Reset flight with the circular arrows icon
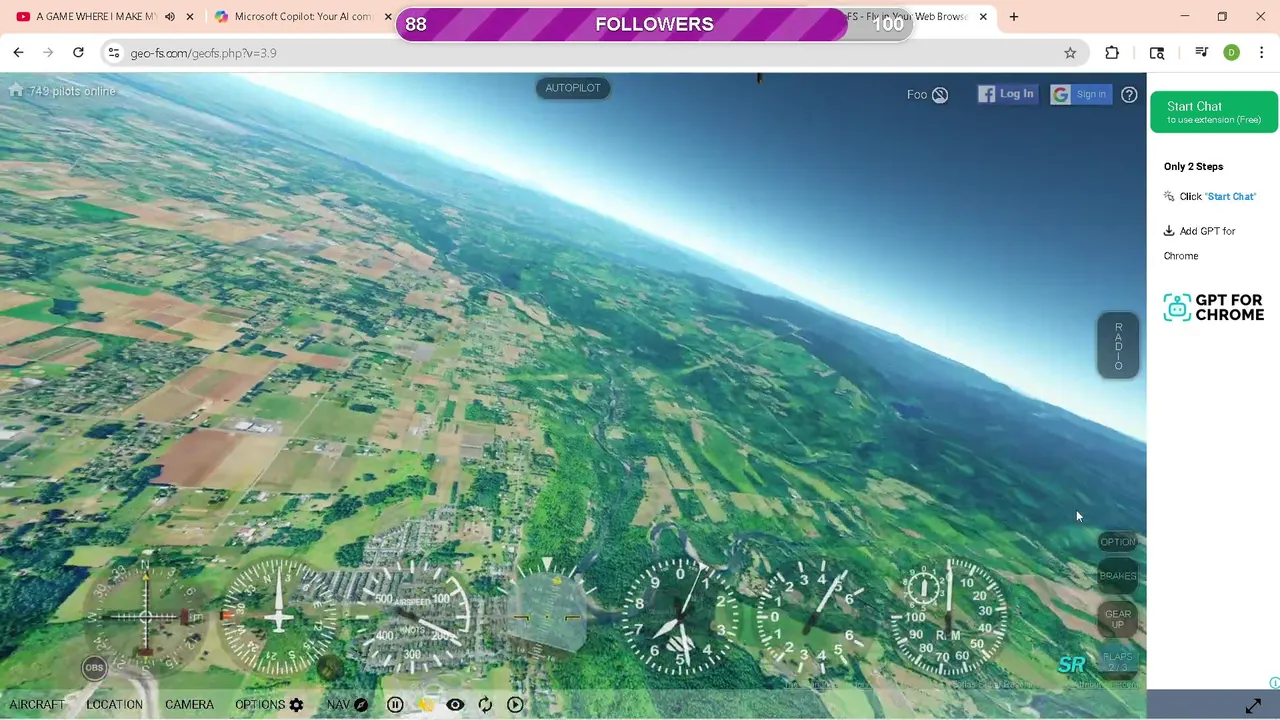1280x720 pixels. (x=485, y=705)
